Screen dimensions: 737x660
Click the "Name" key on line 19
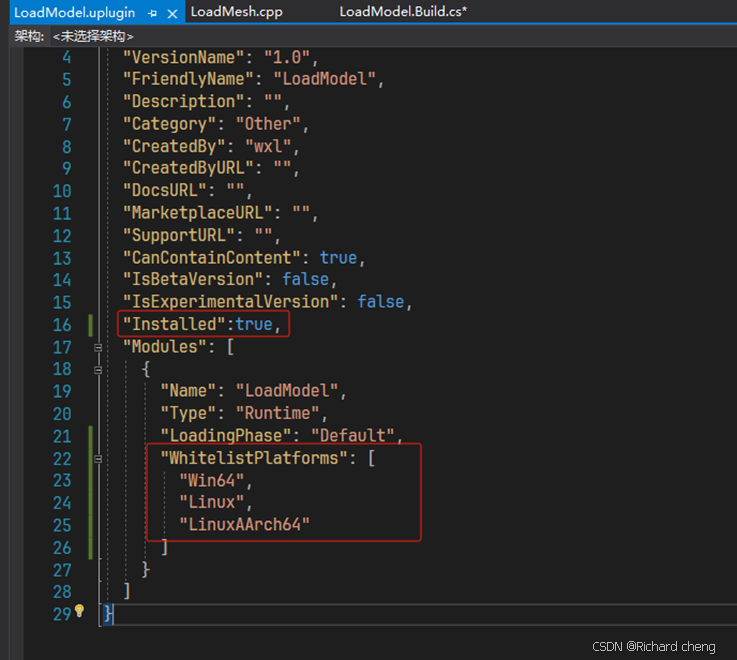click(x=188, y=391)
